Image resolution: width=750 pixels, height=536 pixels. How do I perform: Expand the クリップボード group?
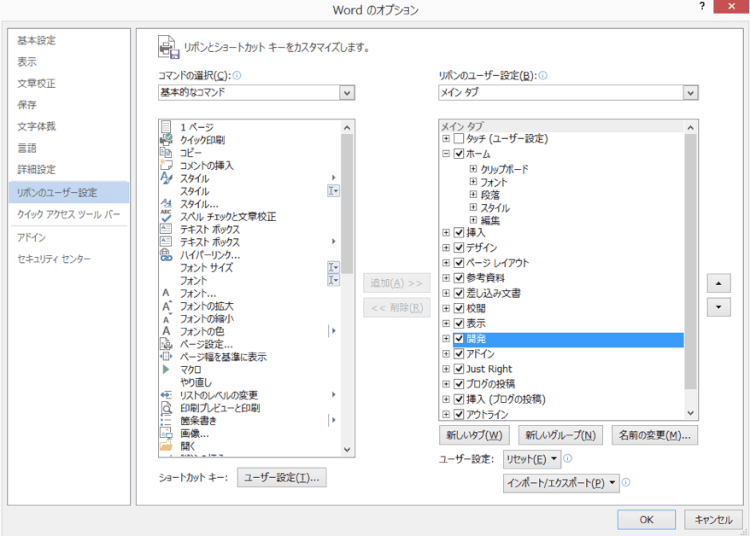coord(473,168)
